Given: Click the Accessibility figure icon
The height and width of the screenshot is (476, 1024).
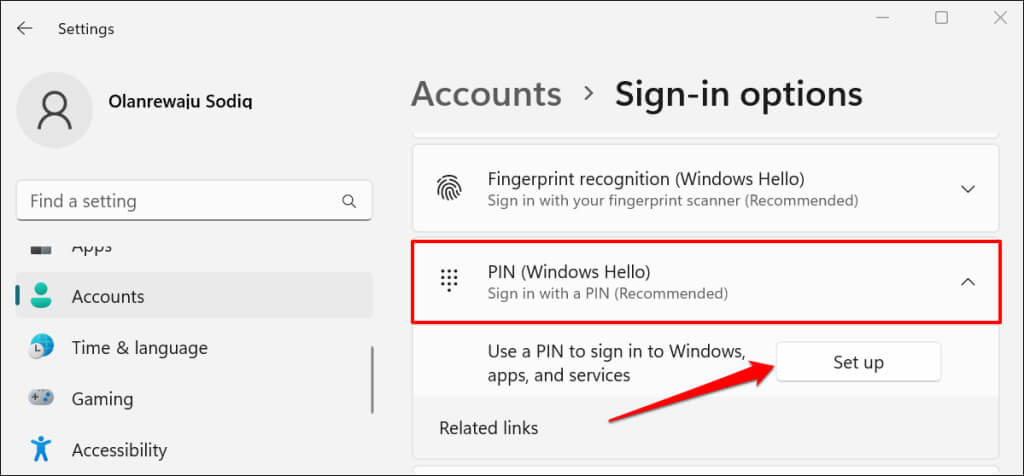Looking at the screenshot, I should [42, 450].
